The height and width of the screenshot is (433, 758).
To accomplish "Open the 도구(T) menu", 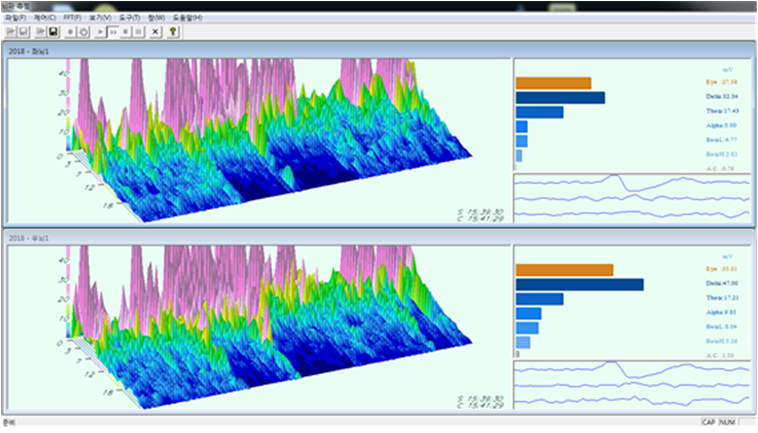I will pyautogui.click(x=130, y=18).
